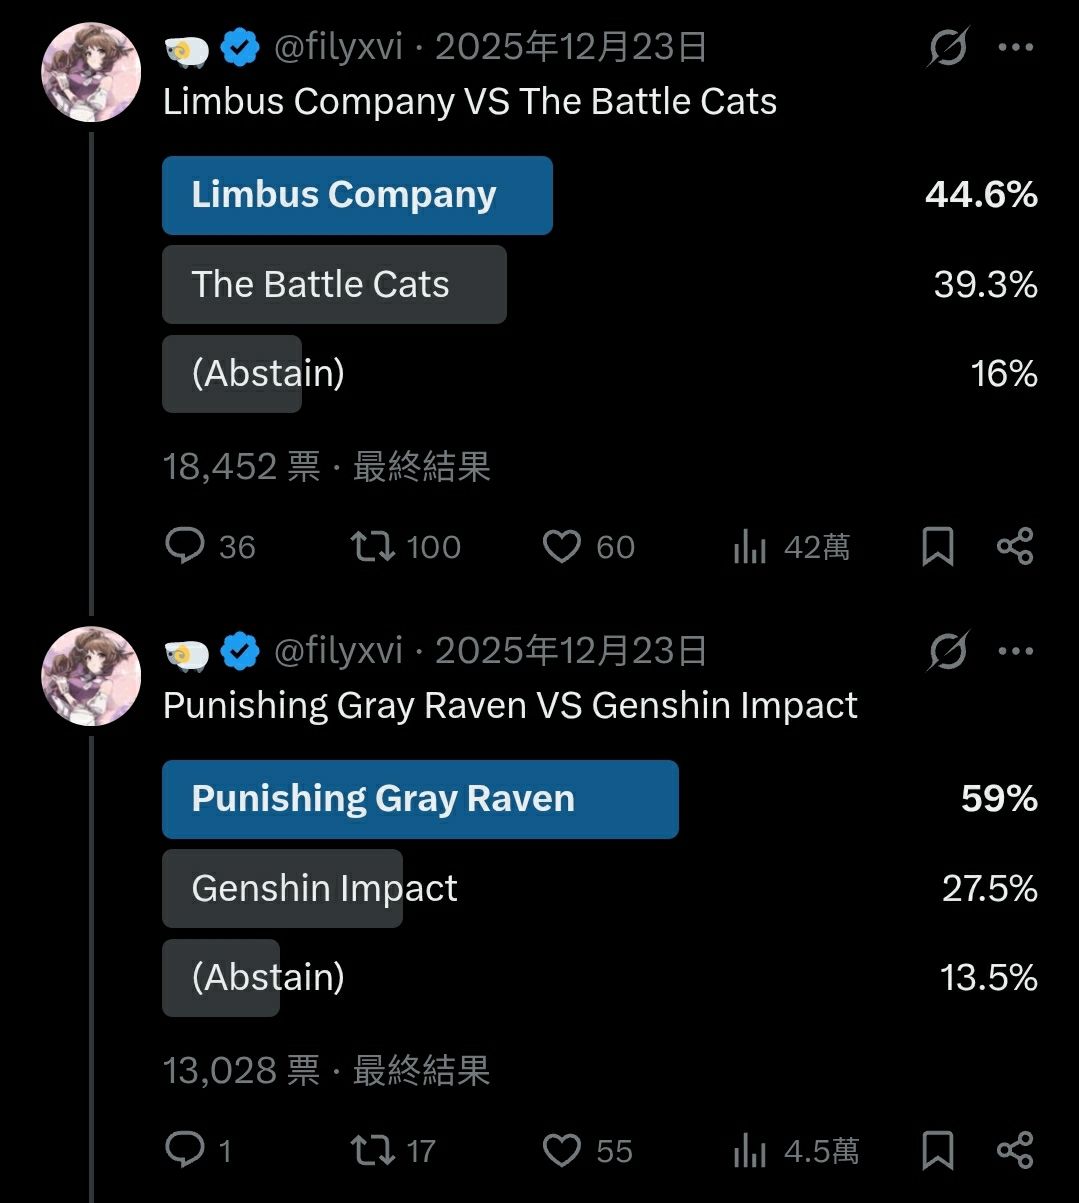View analytics for the Punishing Gray Raven post
Image resolution: width=1079 pixels, height=1203 pixels.
click(750, 1151)
